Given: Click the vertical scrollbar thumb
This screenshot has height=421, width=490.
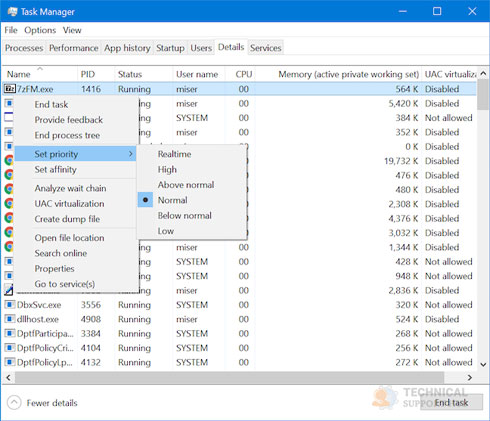Looking at the screenshot, I should [x=483, y=94].
